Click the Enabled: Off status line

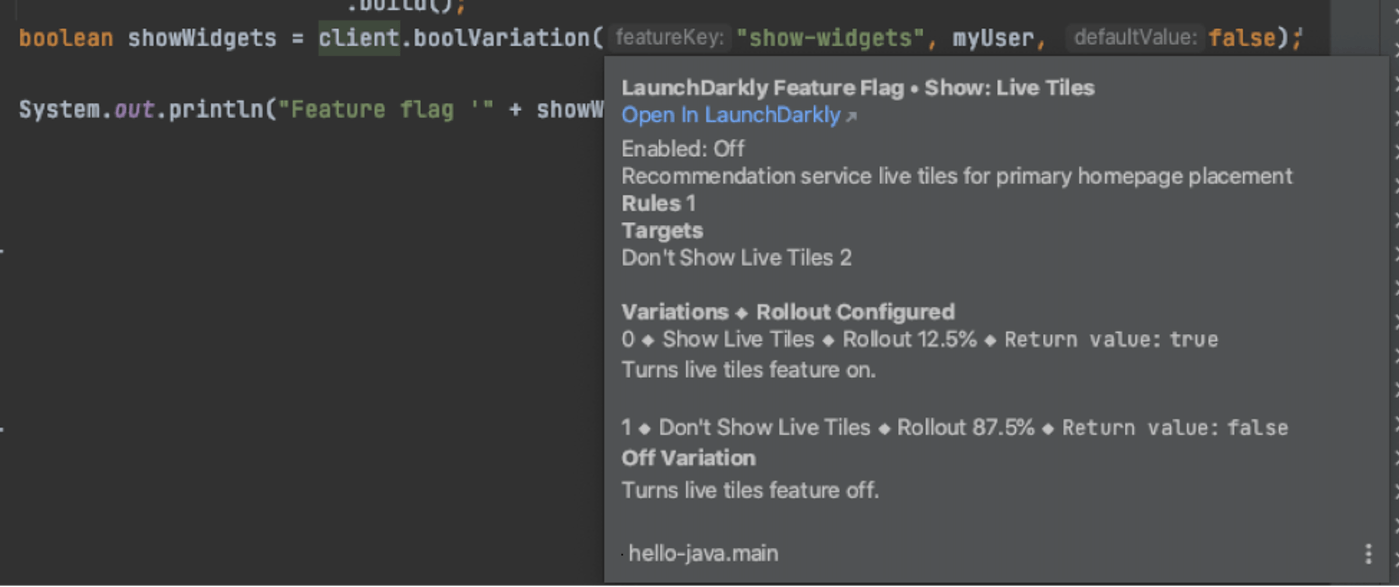tap(683, 149)
